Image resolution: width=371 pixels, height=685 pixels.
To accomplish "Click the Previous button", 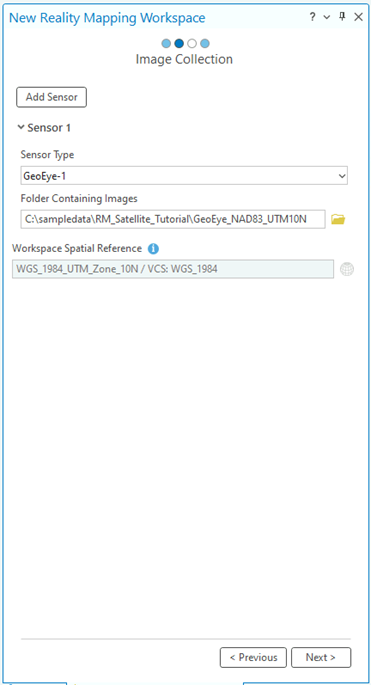I will [x=253, y=657].
